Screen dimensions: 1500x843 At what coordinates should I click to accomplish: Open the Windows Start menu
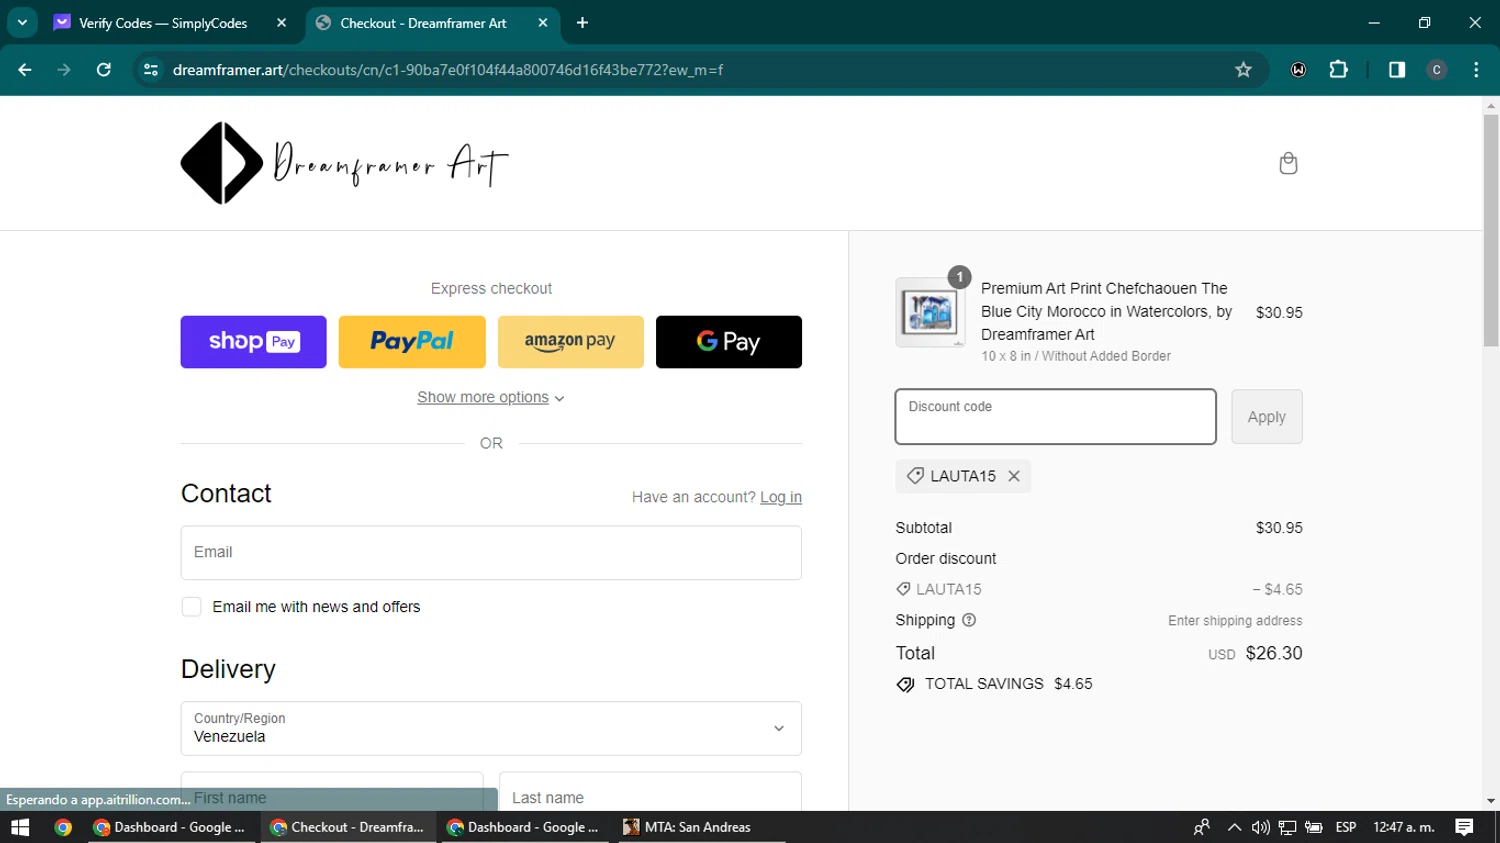point(20,827)
